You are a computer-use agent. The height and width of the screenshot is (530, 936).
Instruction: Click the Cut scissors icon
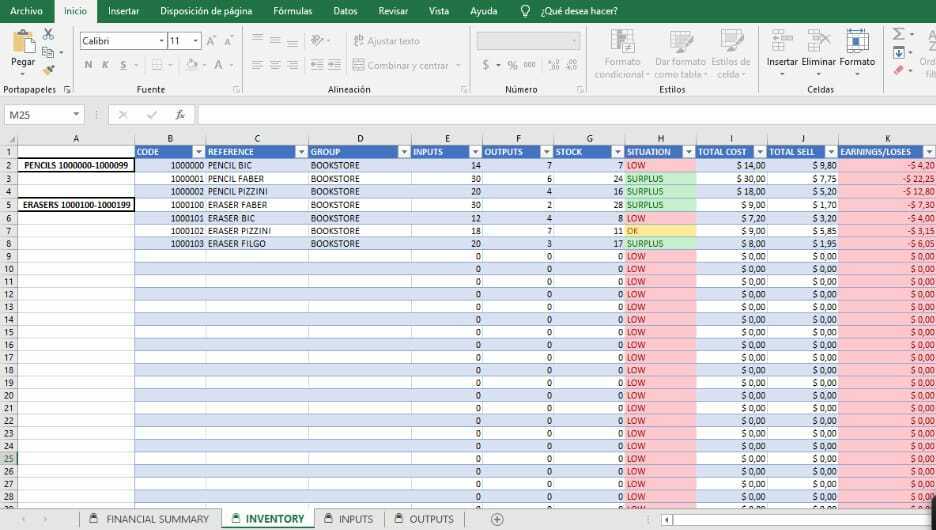(48, 33)
